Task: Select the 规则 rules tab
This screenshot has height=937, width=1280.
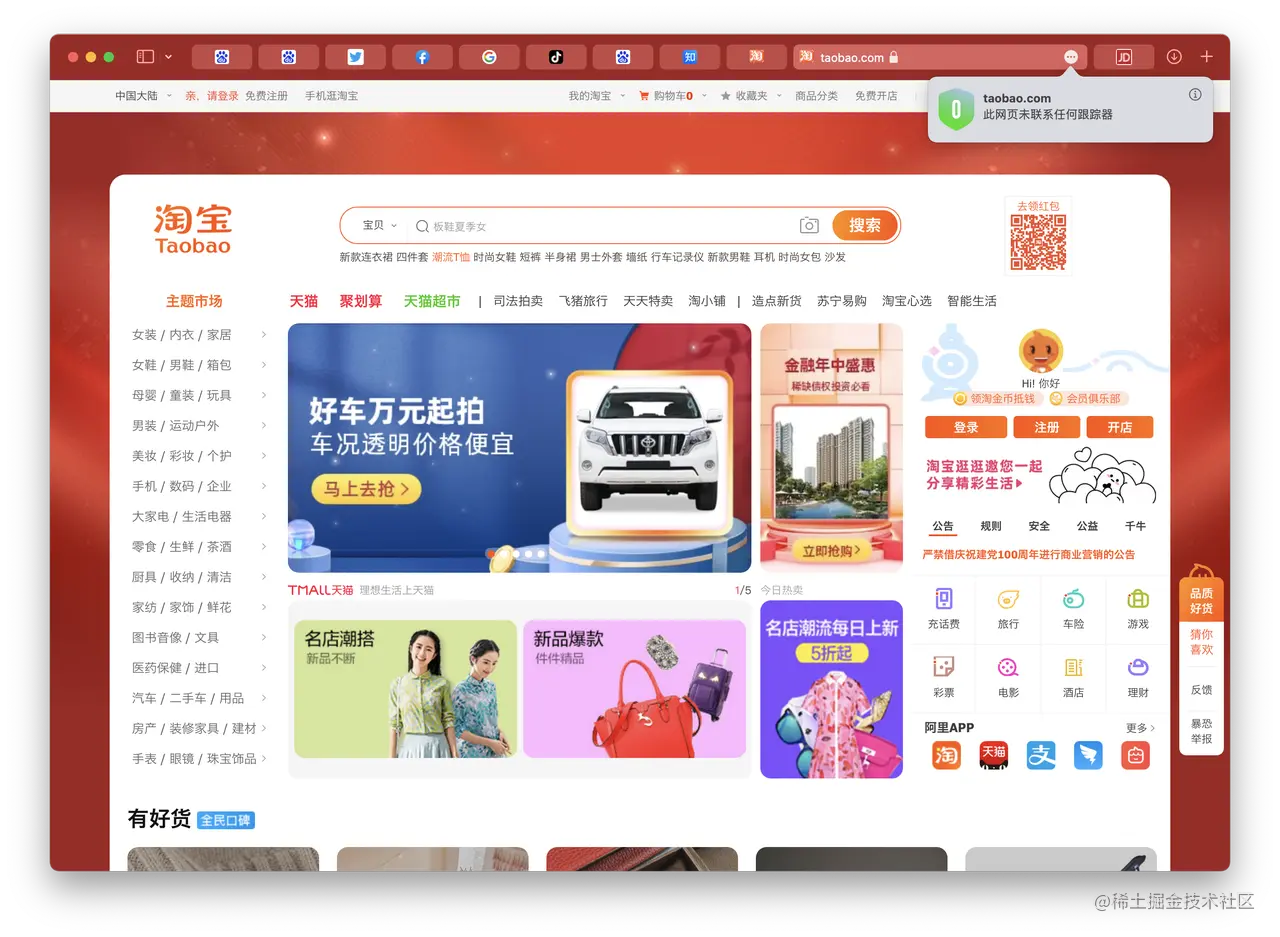Action: (991, 526)
